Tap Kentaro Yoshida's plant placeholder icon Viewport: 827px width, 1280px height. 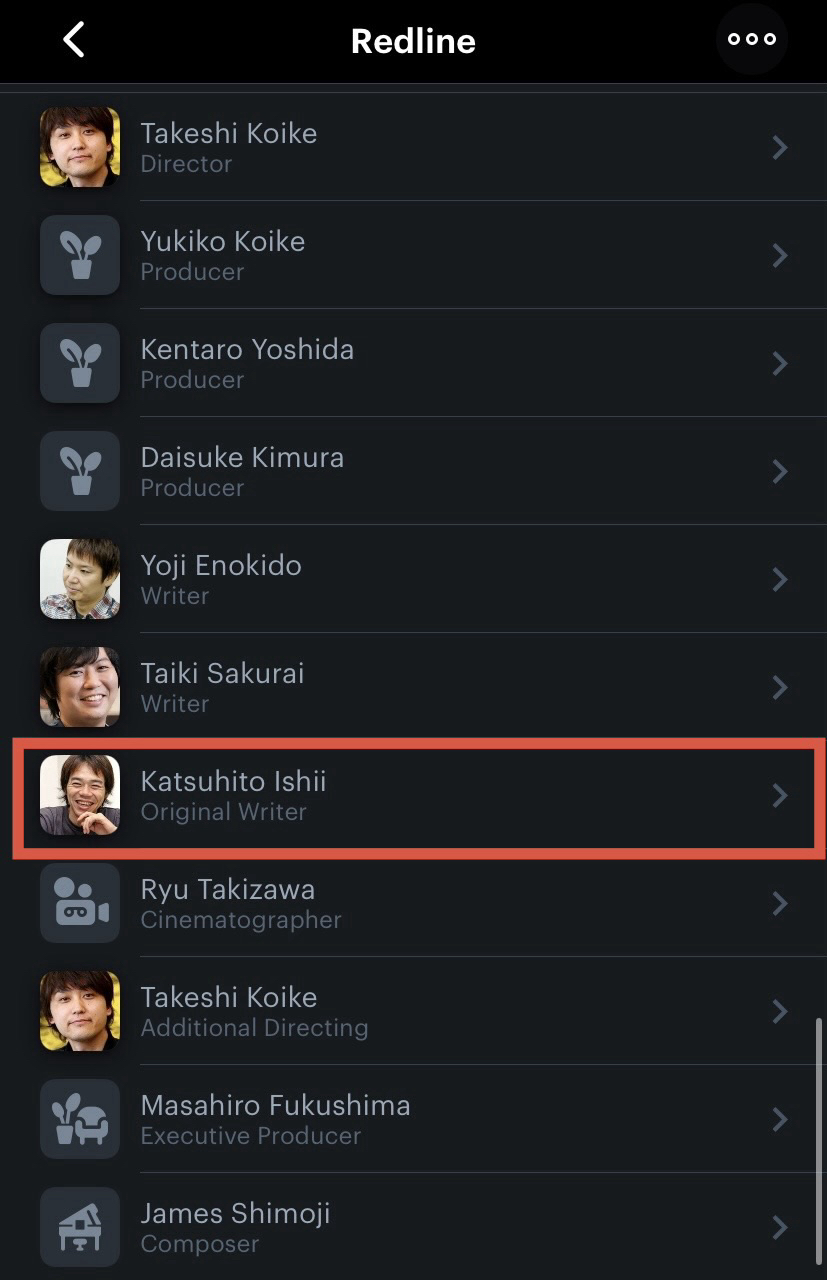[80, 363]
